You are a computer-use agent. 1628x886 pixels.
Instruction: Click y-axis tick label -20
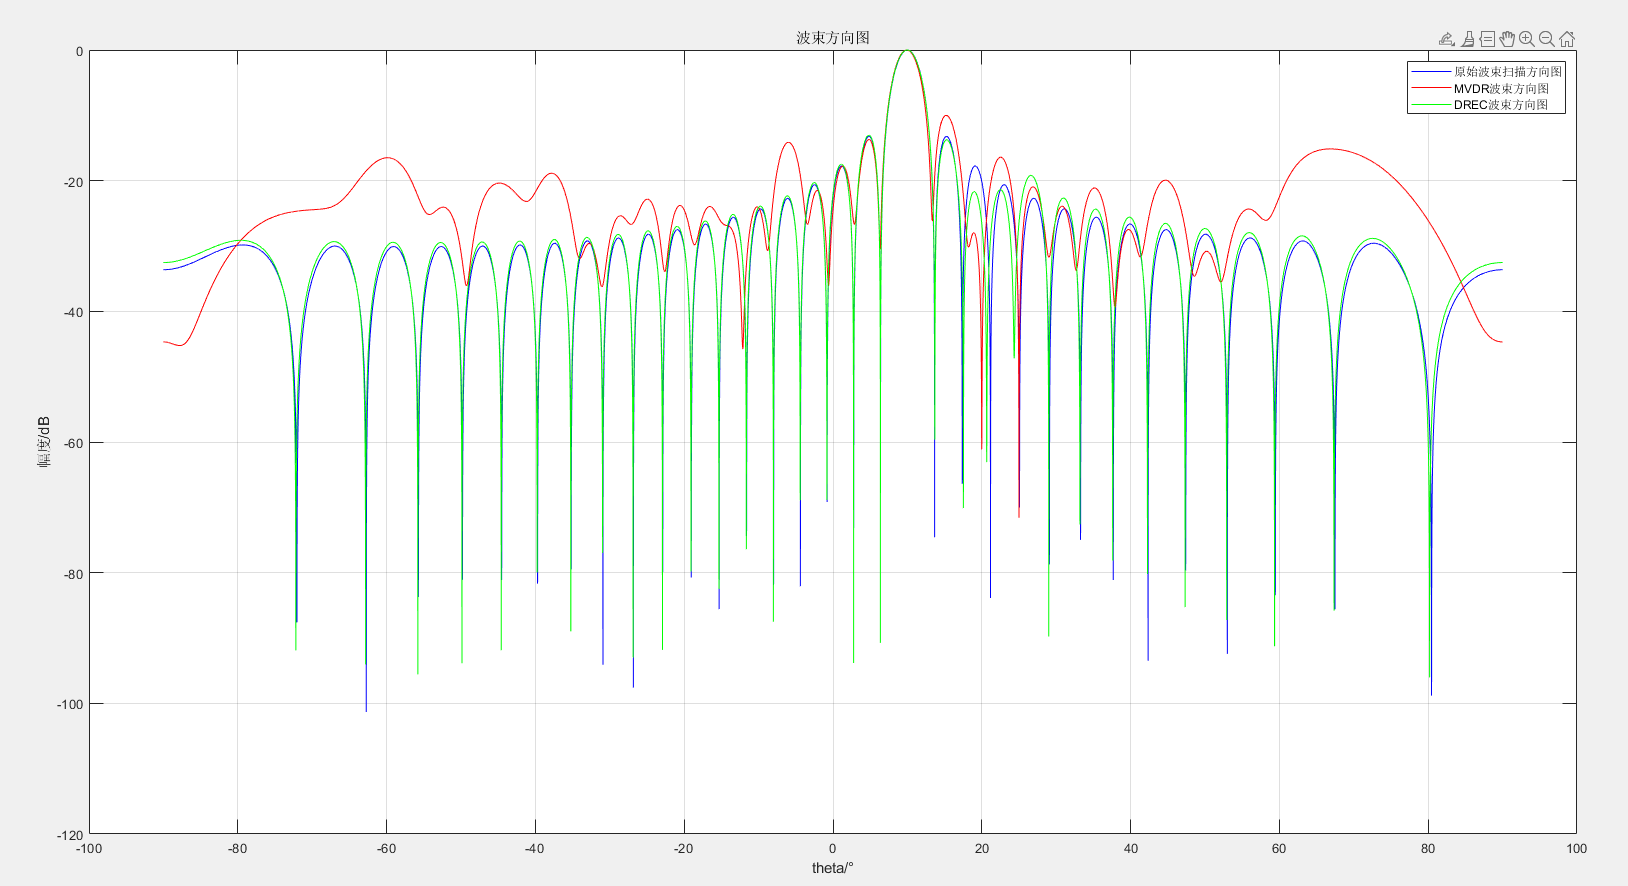tap(73, 182)
